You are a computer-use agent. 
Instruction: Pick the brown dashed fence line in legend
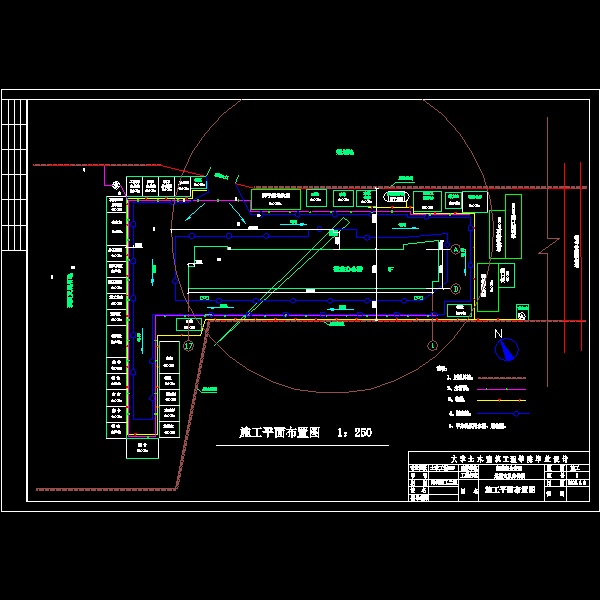click(501, 378)
